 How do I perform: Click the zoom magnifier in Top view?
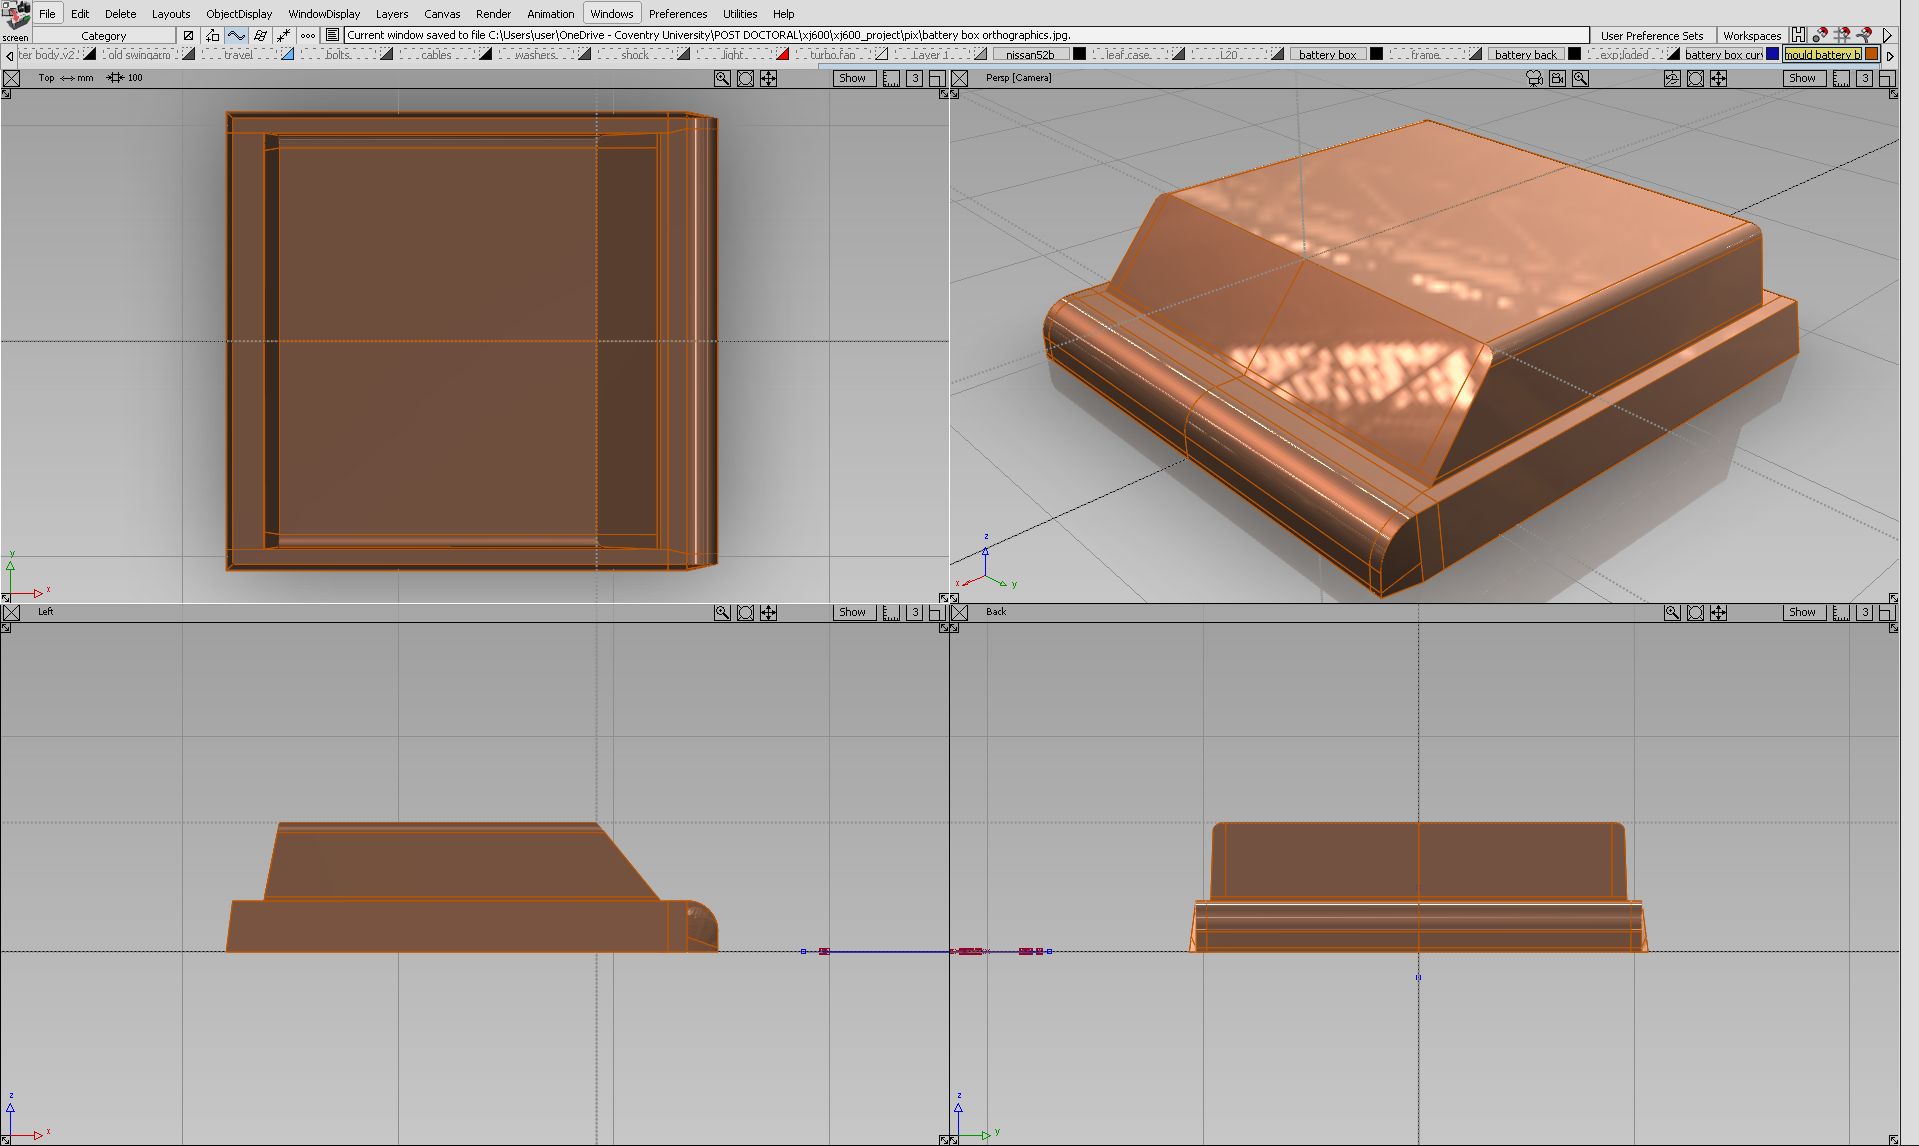[x=722, y=78]
